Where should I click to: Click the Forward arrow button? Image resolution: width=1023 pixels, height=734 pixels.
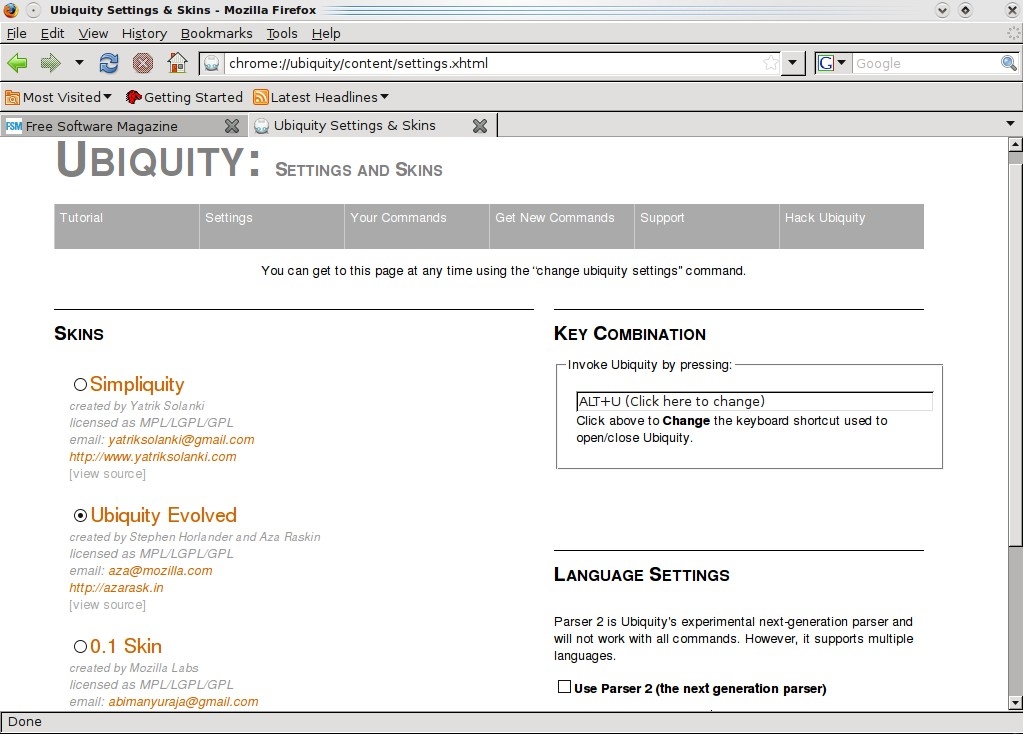50,63
